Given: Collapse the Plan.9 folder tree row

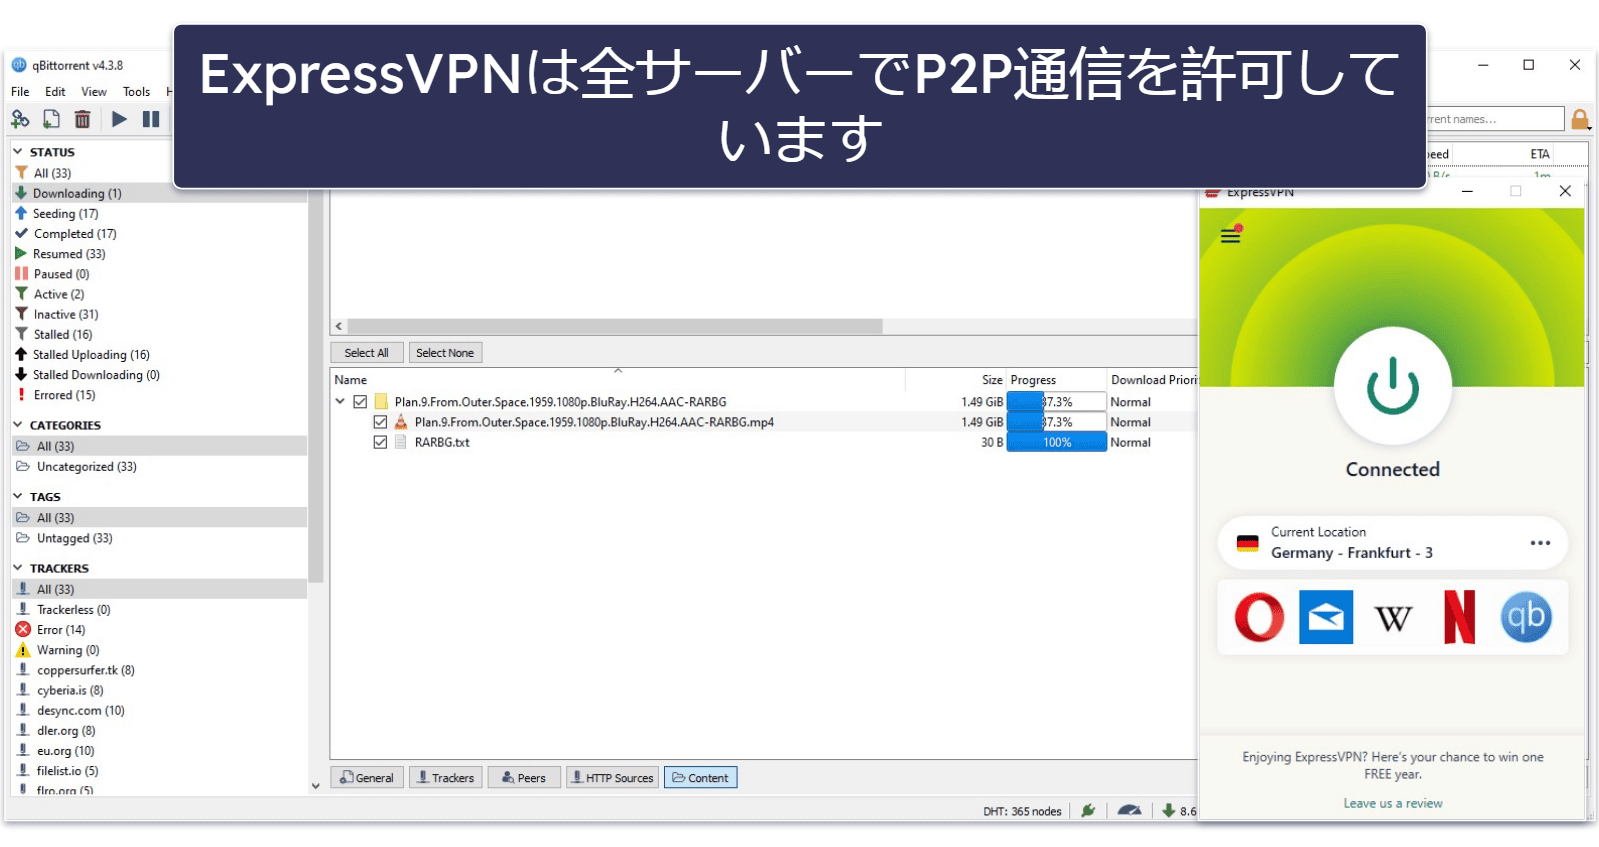Looking at the screenshot, I should [x=340, y=402].
